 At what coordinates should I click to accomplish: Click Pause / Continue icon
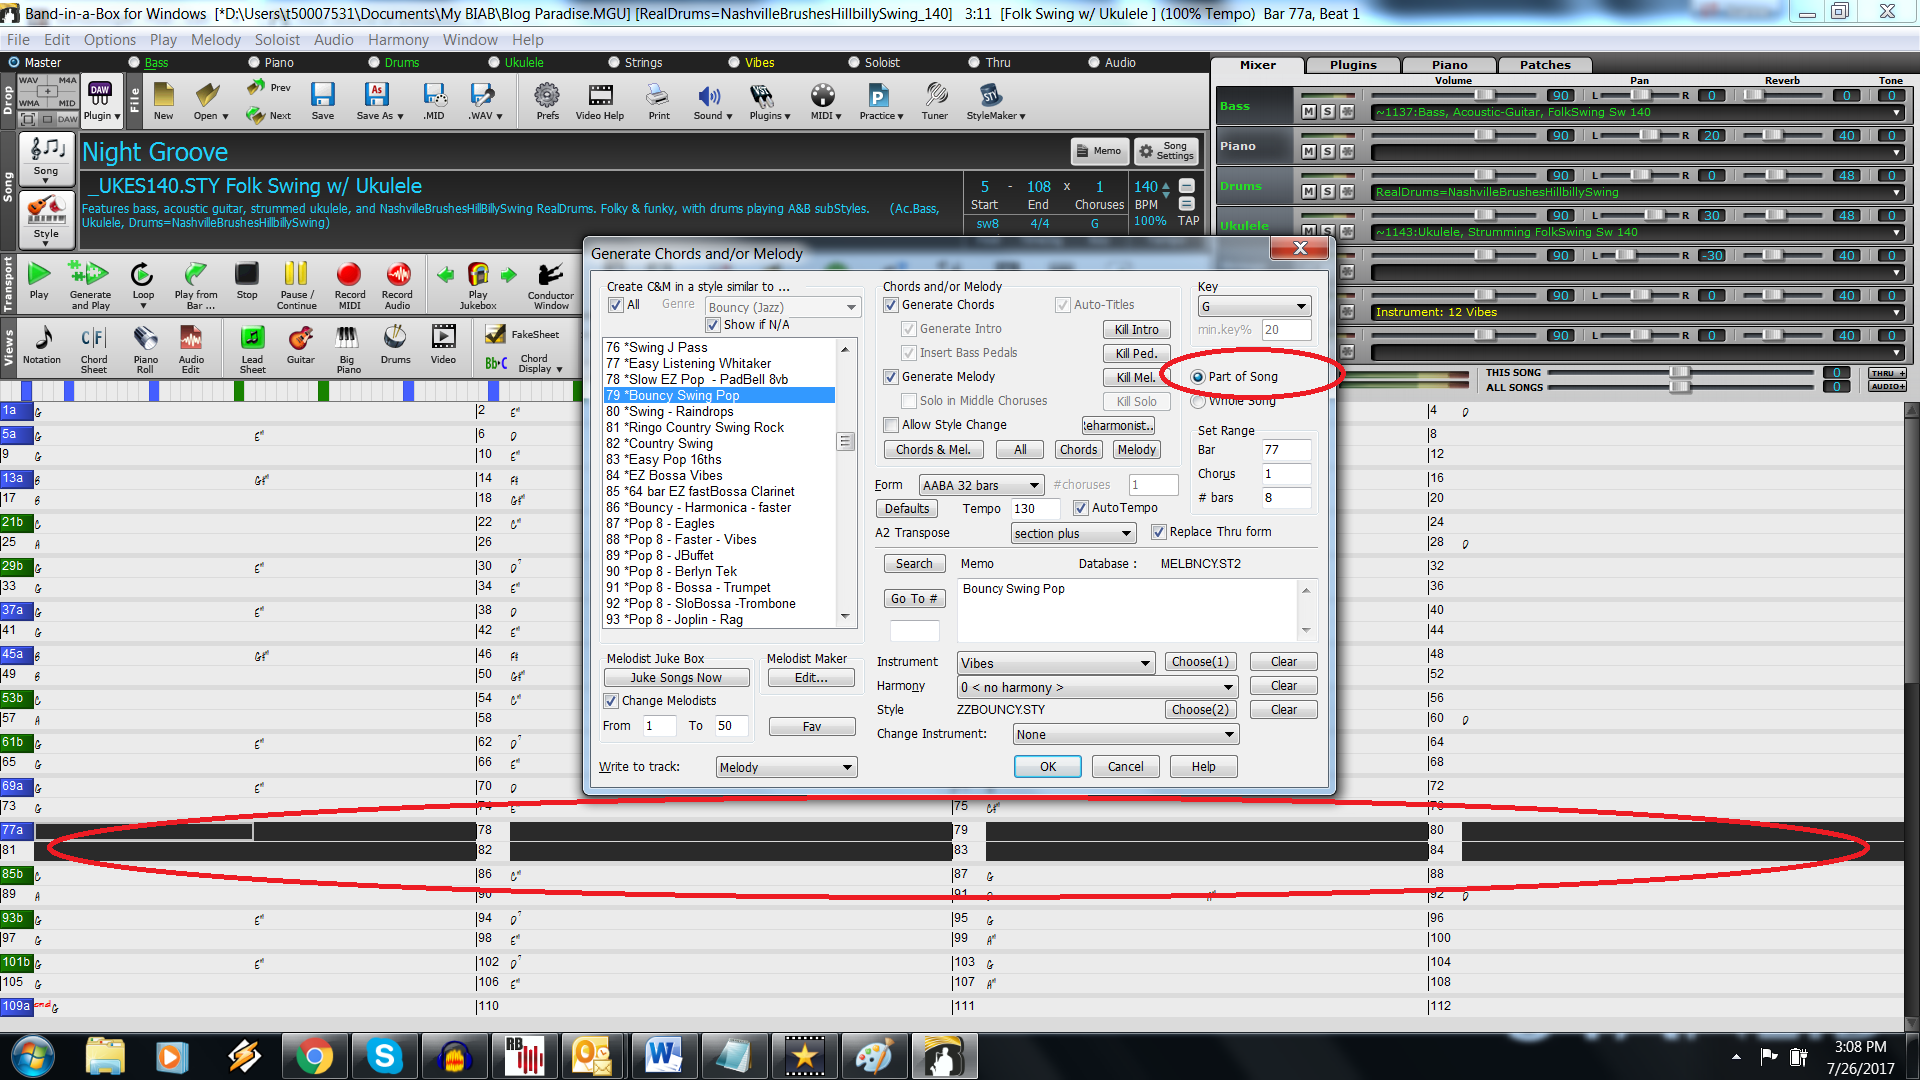click(x=296, y=284)
